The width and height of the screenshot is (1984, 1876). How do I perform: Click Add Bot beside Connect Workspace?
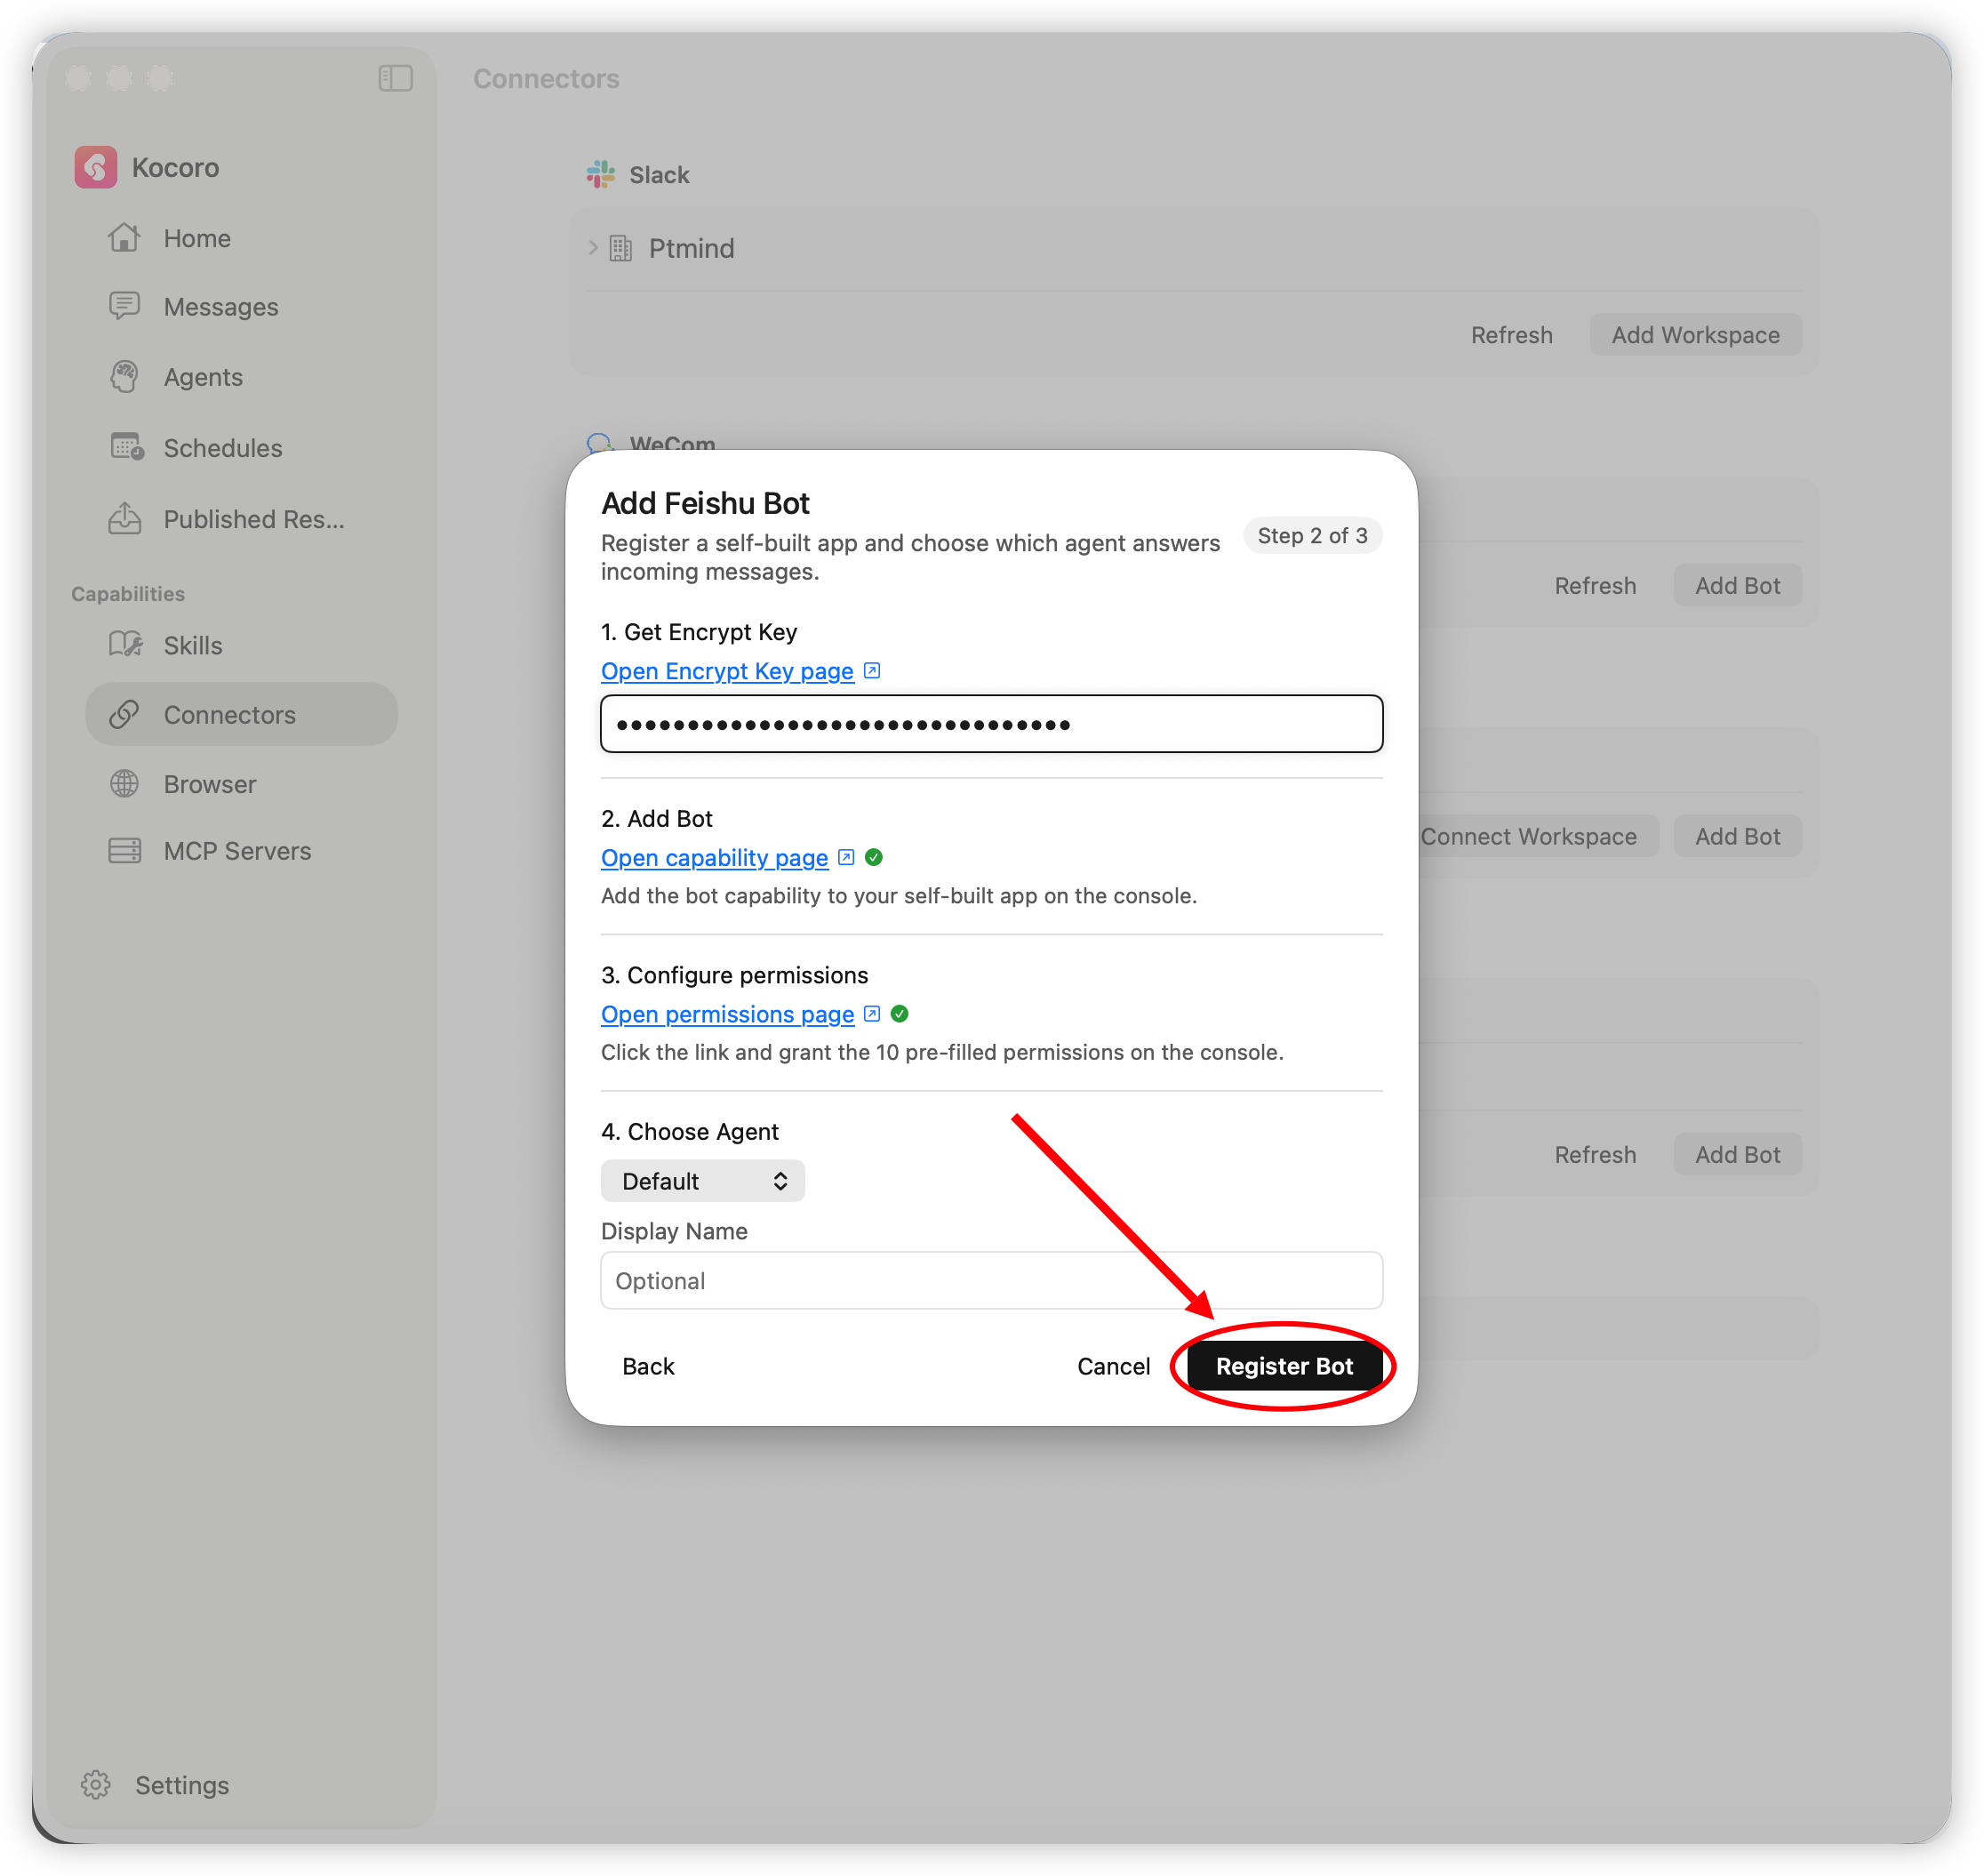[1738, 836]
